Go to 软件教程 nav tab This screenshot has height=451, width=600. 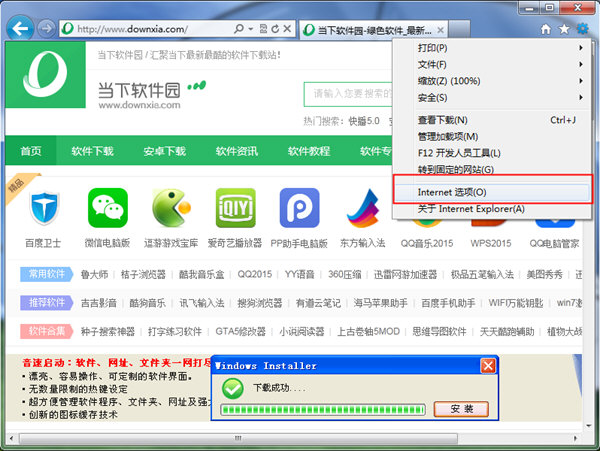point(309,151)
